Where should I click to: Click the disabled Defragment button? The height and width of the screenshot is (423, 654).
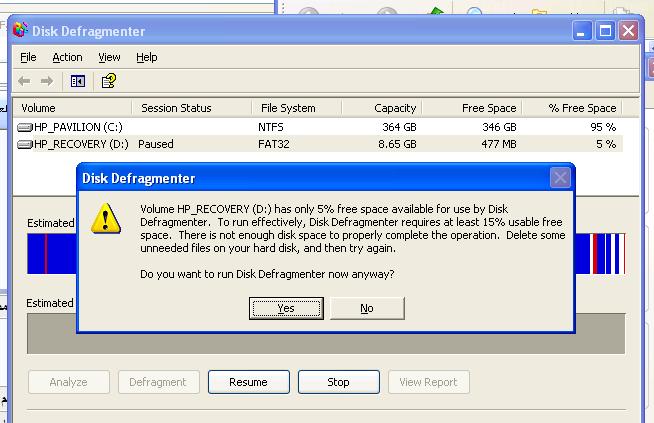[x=158, y=382]
